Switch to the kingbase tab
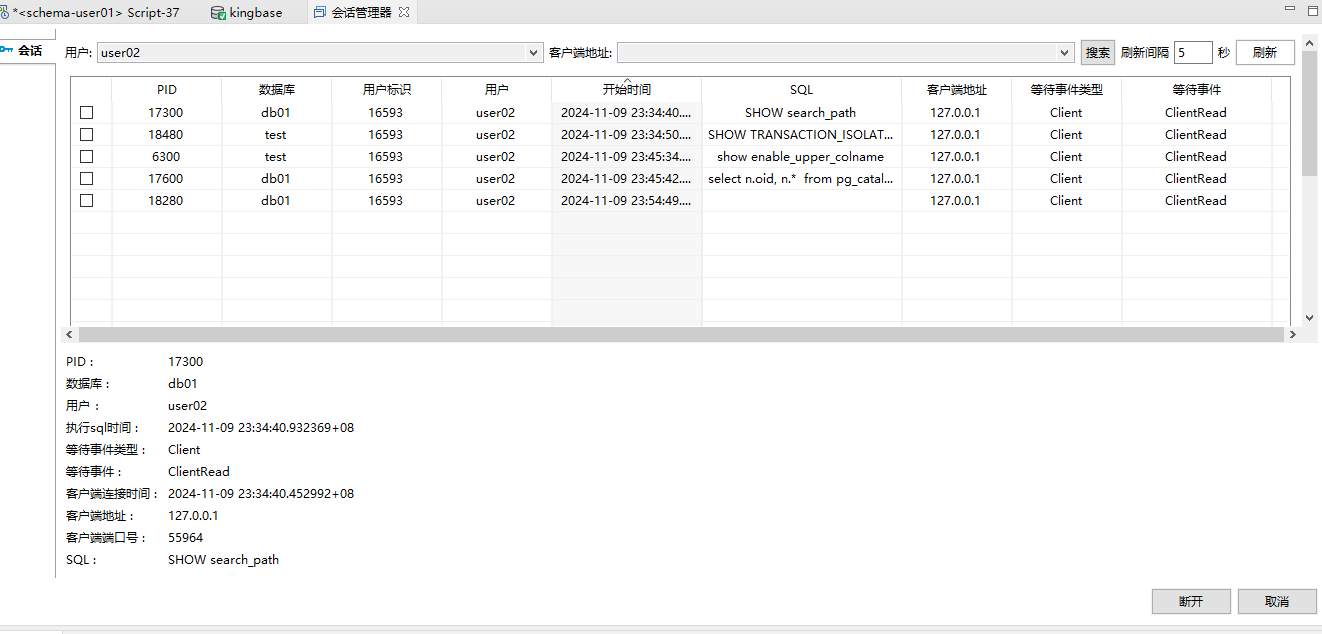The width and height of the screenshot is (1322, 634). 255,13
